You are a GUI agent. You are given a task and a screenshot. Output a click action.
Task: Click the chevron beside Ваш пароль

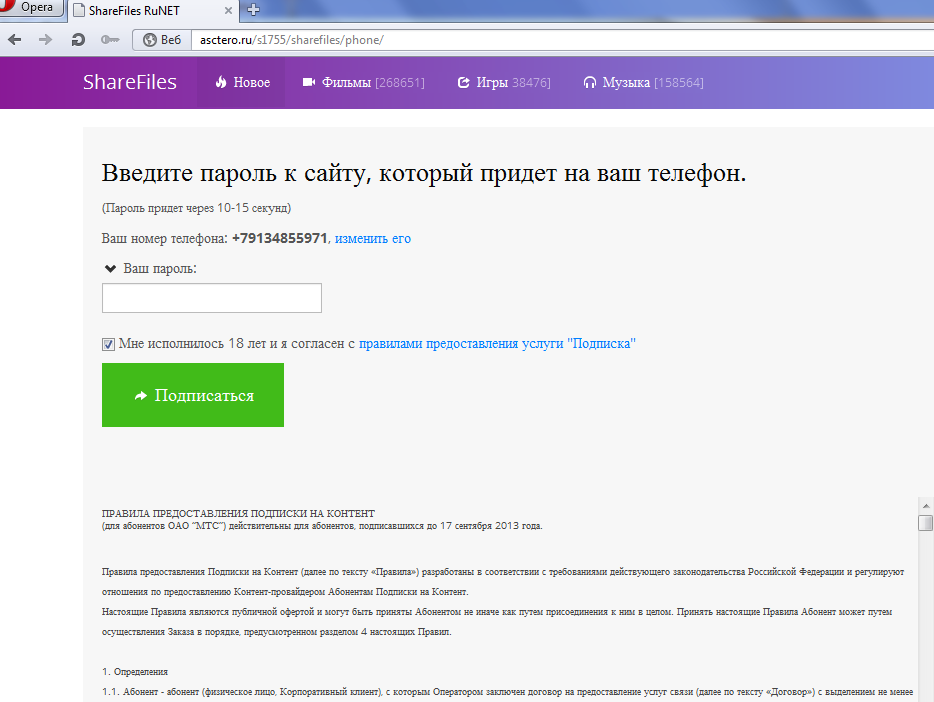pos(110,269)
